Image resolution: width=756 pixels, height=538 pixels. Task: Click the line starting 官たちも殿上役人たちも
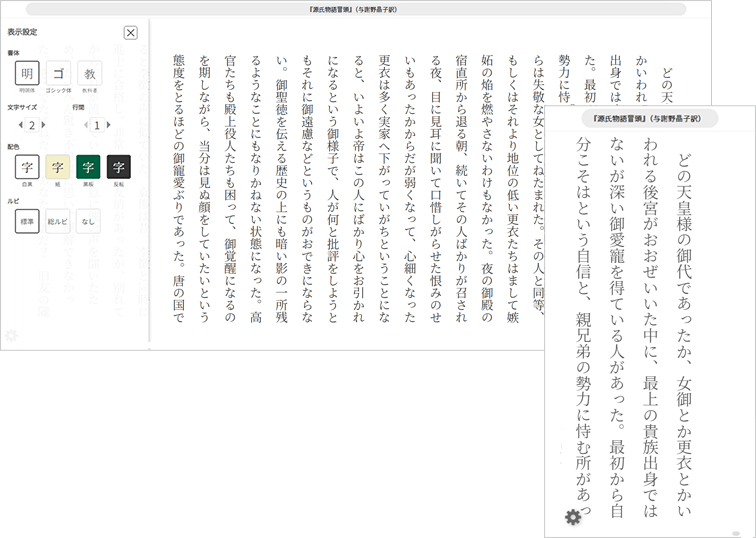pos(230,188)
